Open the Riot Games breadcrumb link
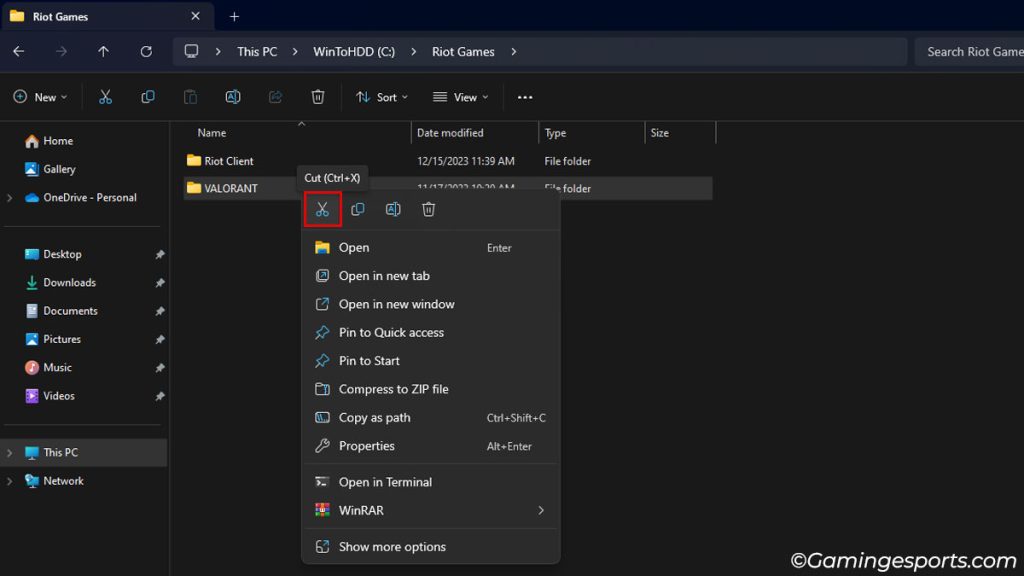 click(462, 51)
